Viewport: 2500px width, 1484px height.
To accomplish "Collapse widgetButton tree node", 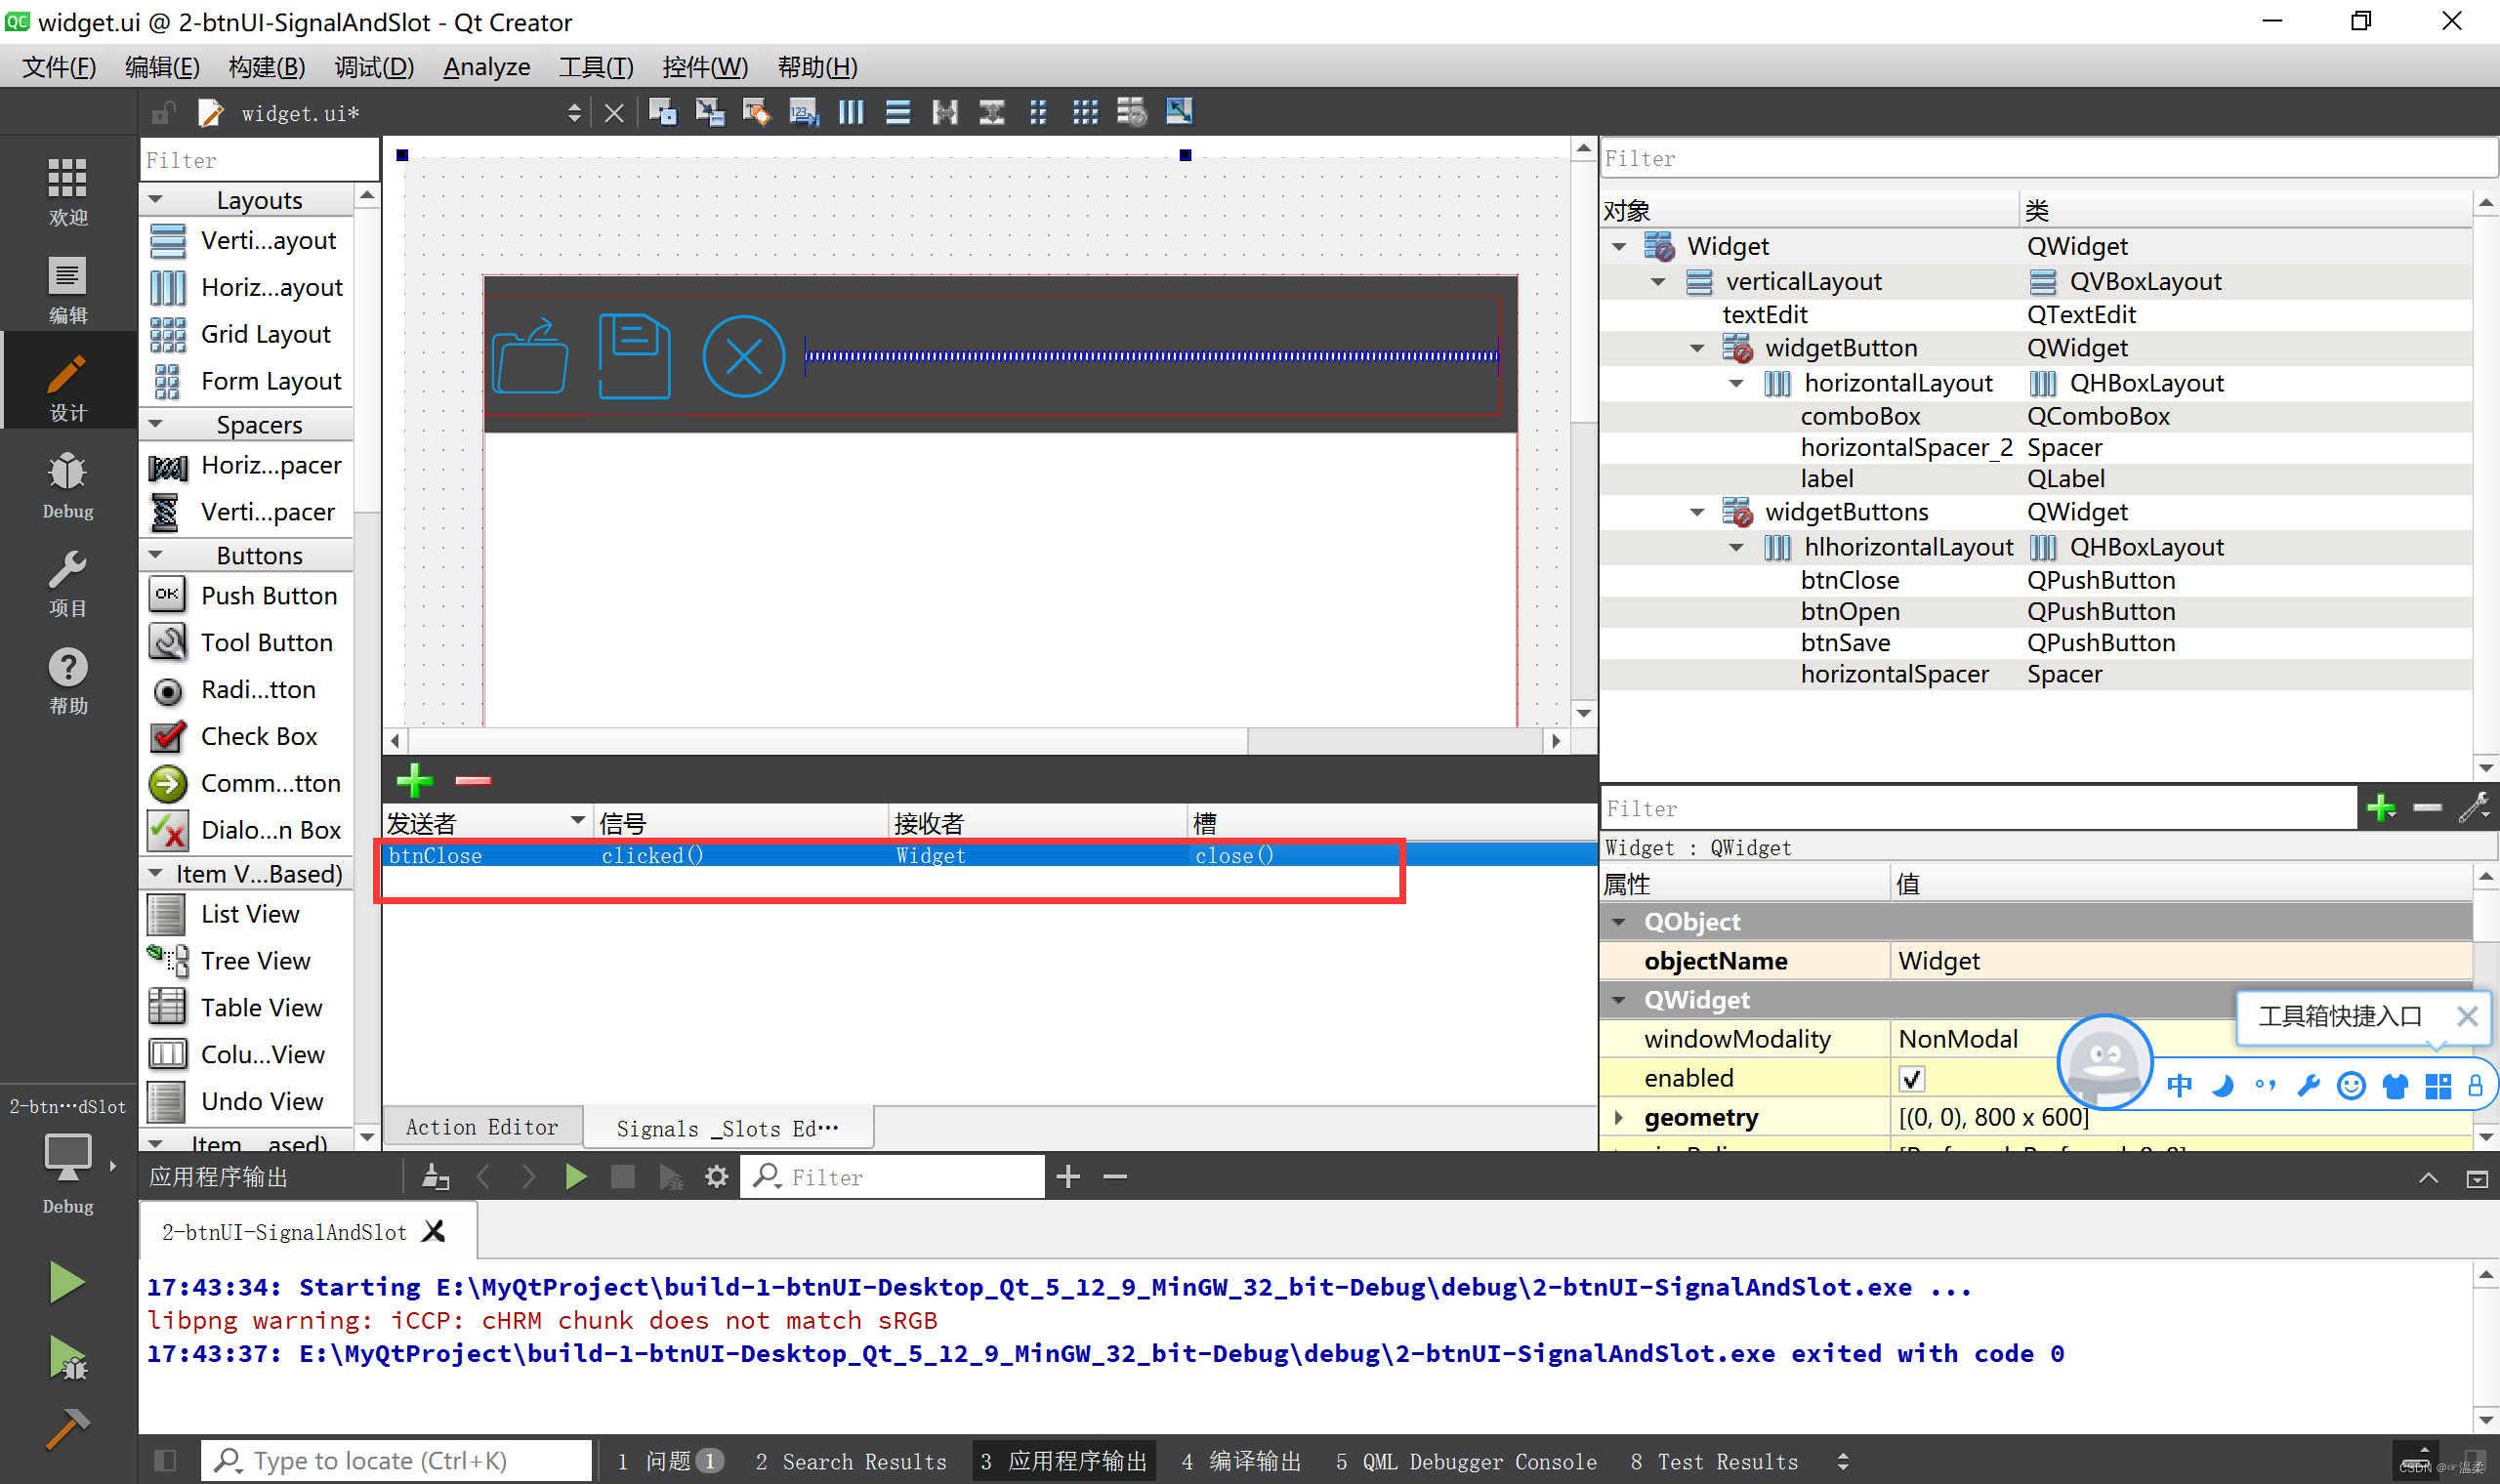I will click(x=1697, y=348).
